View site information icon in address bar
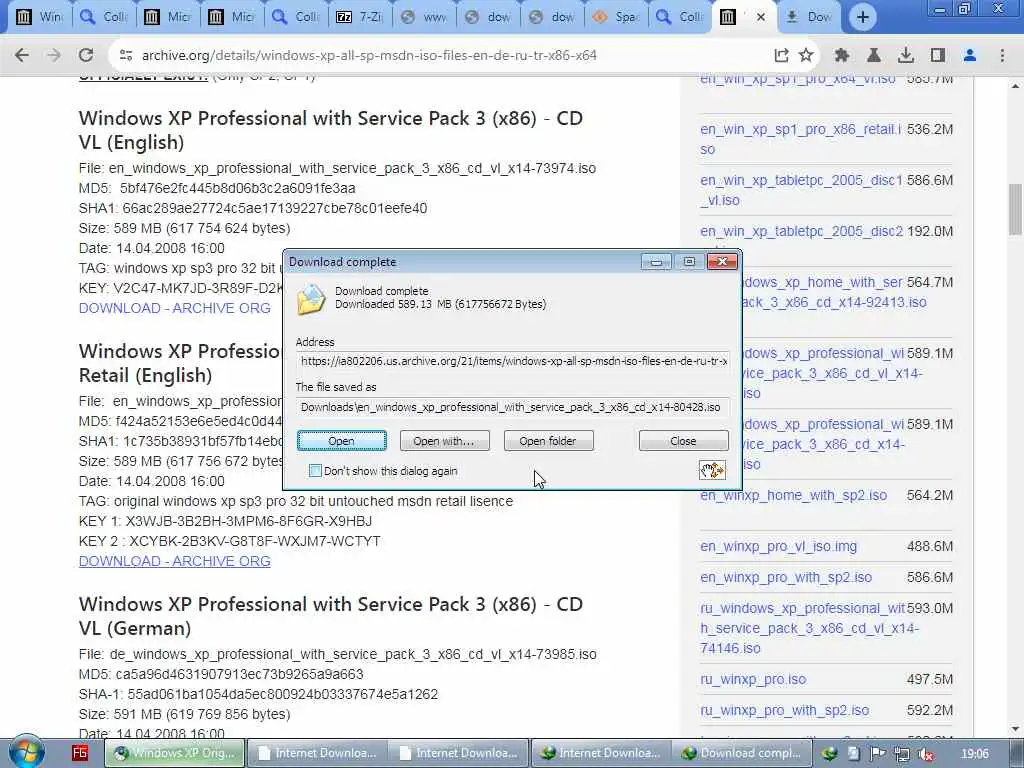 [x=126, y=56]
